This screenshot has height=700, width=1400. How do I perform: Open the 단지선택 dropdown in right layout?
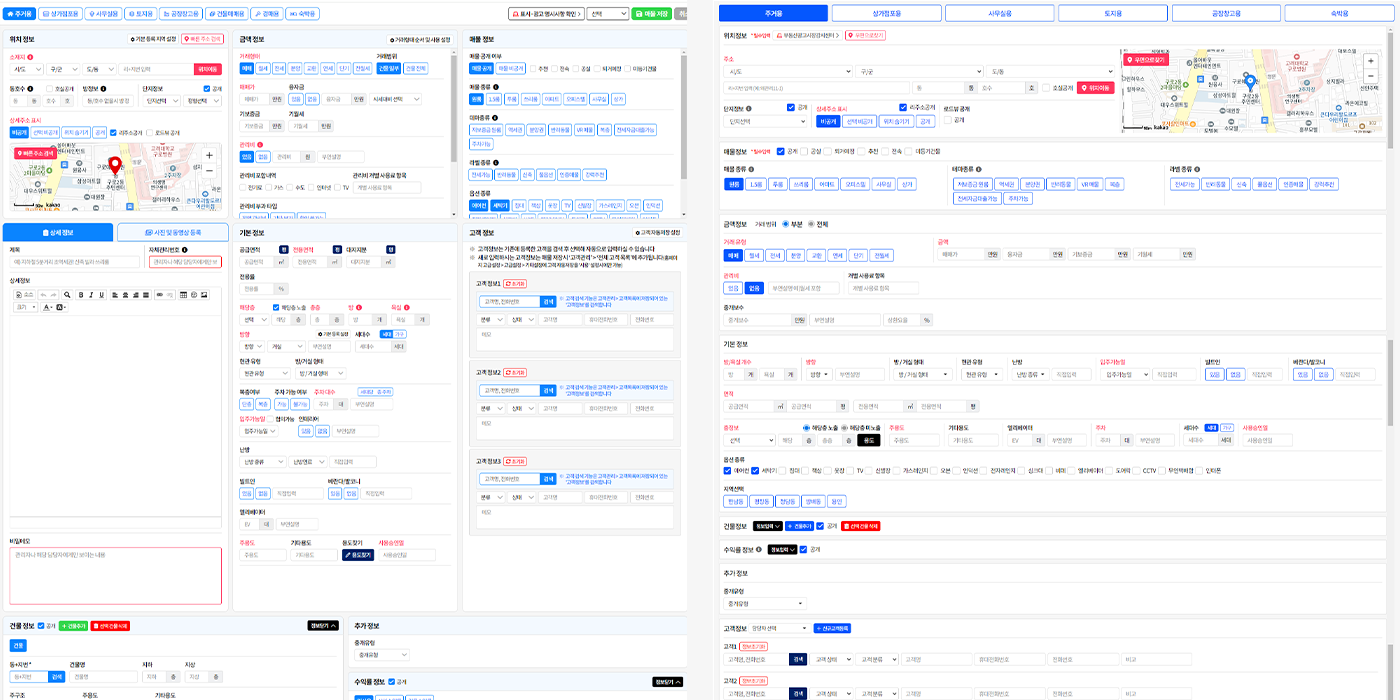[x=765, y=121]
